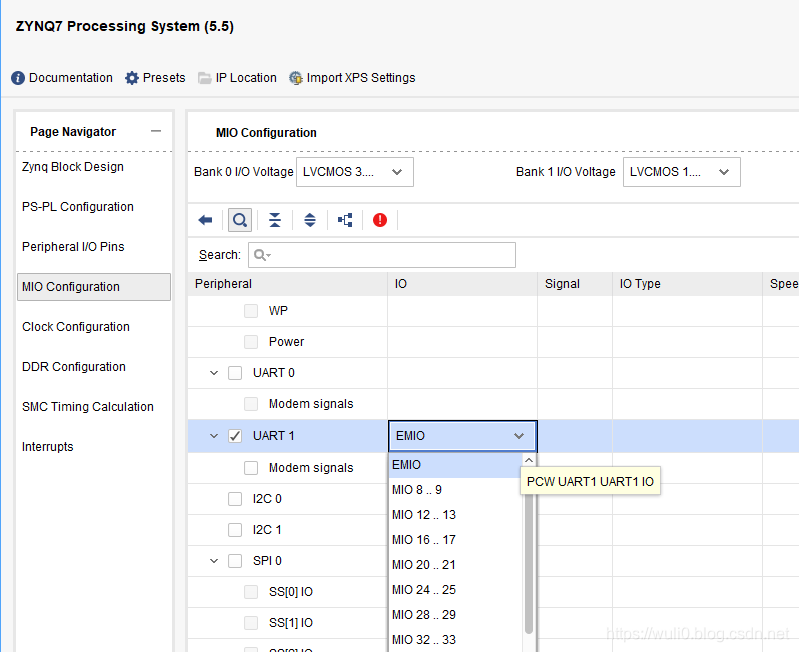Open the Documentation info icon
Viewport: 799px width, 652px height.
coord(18,78)
